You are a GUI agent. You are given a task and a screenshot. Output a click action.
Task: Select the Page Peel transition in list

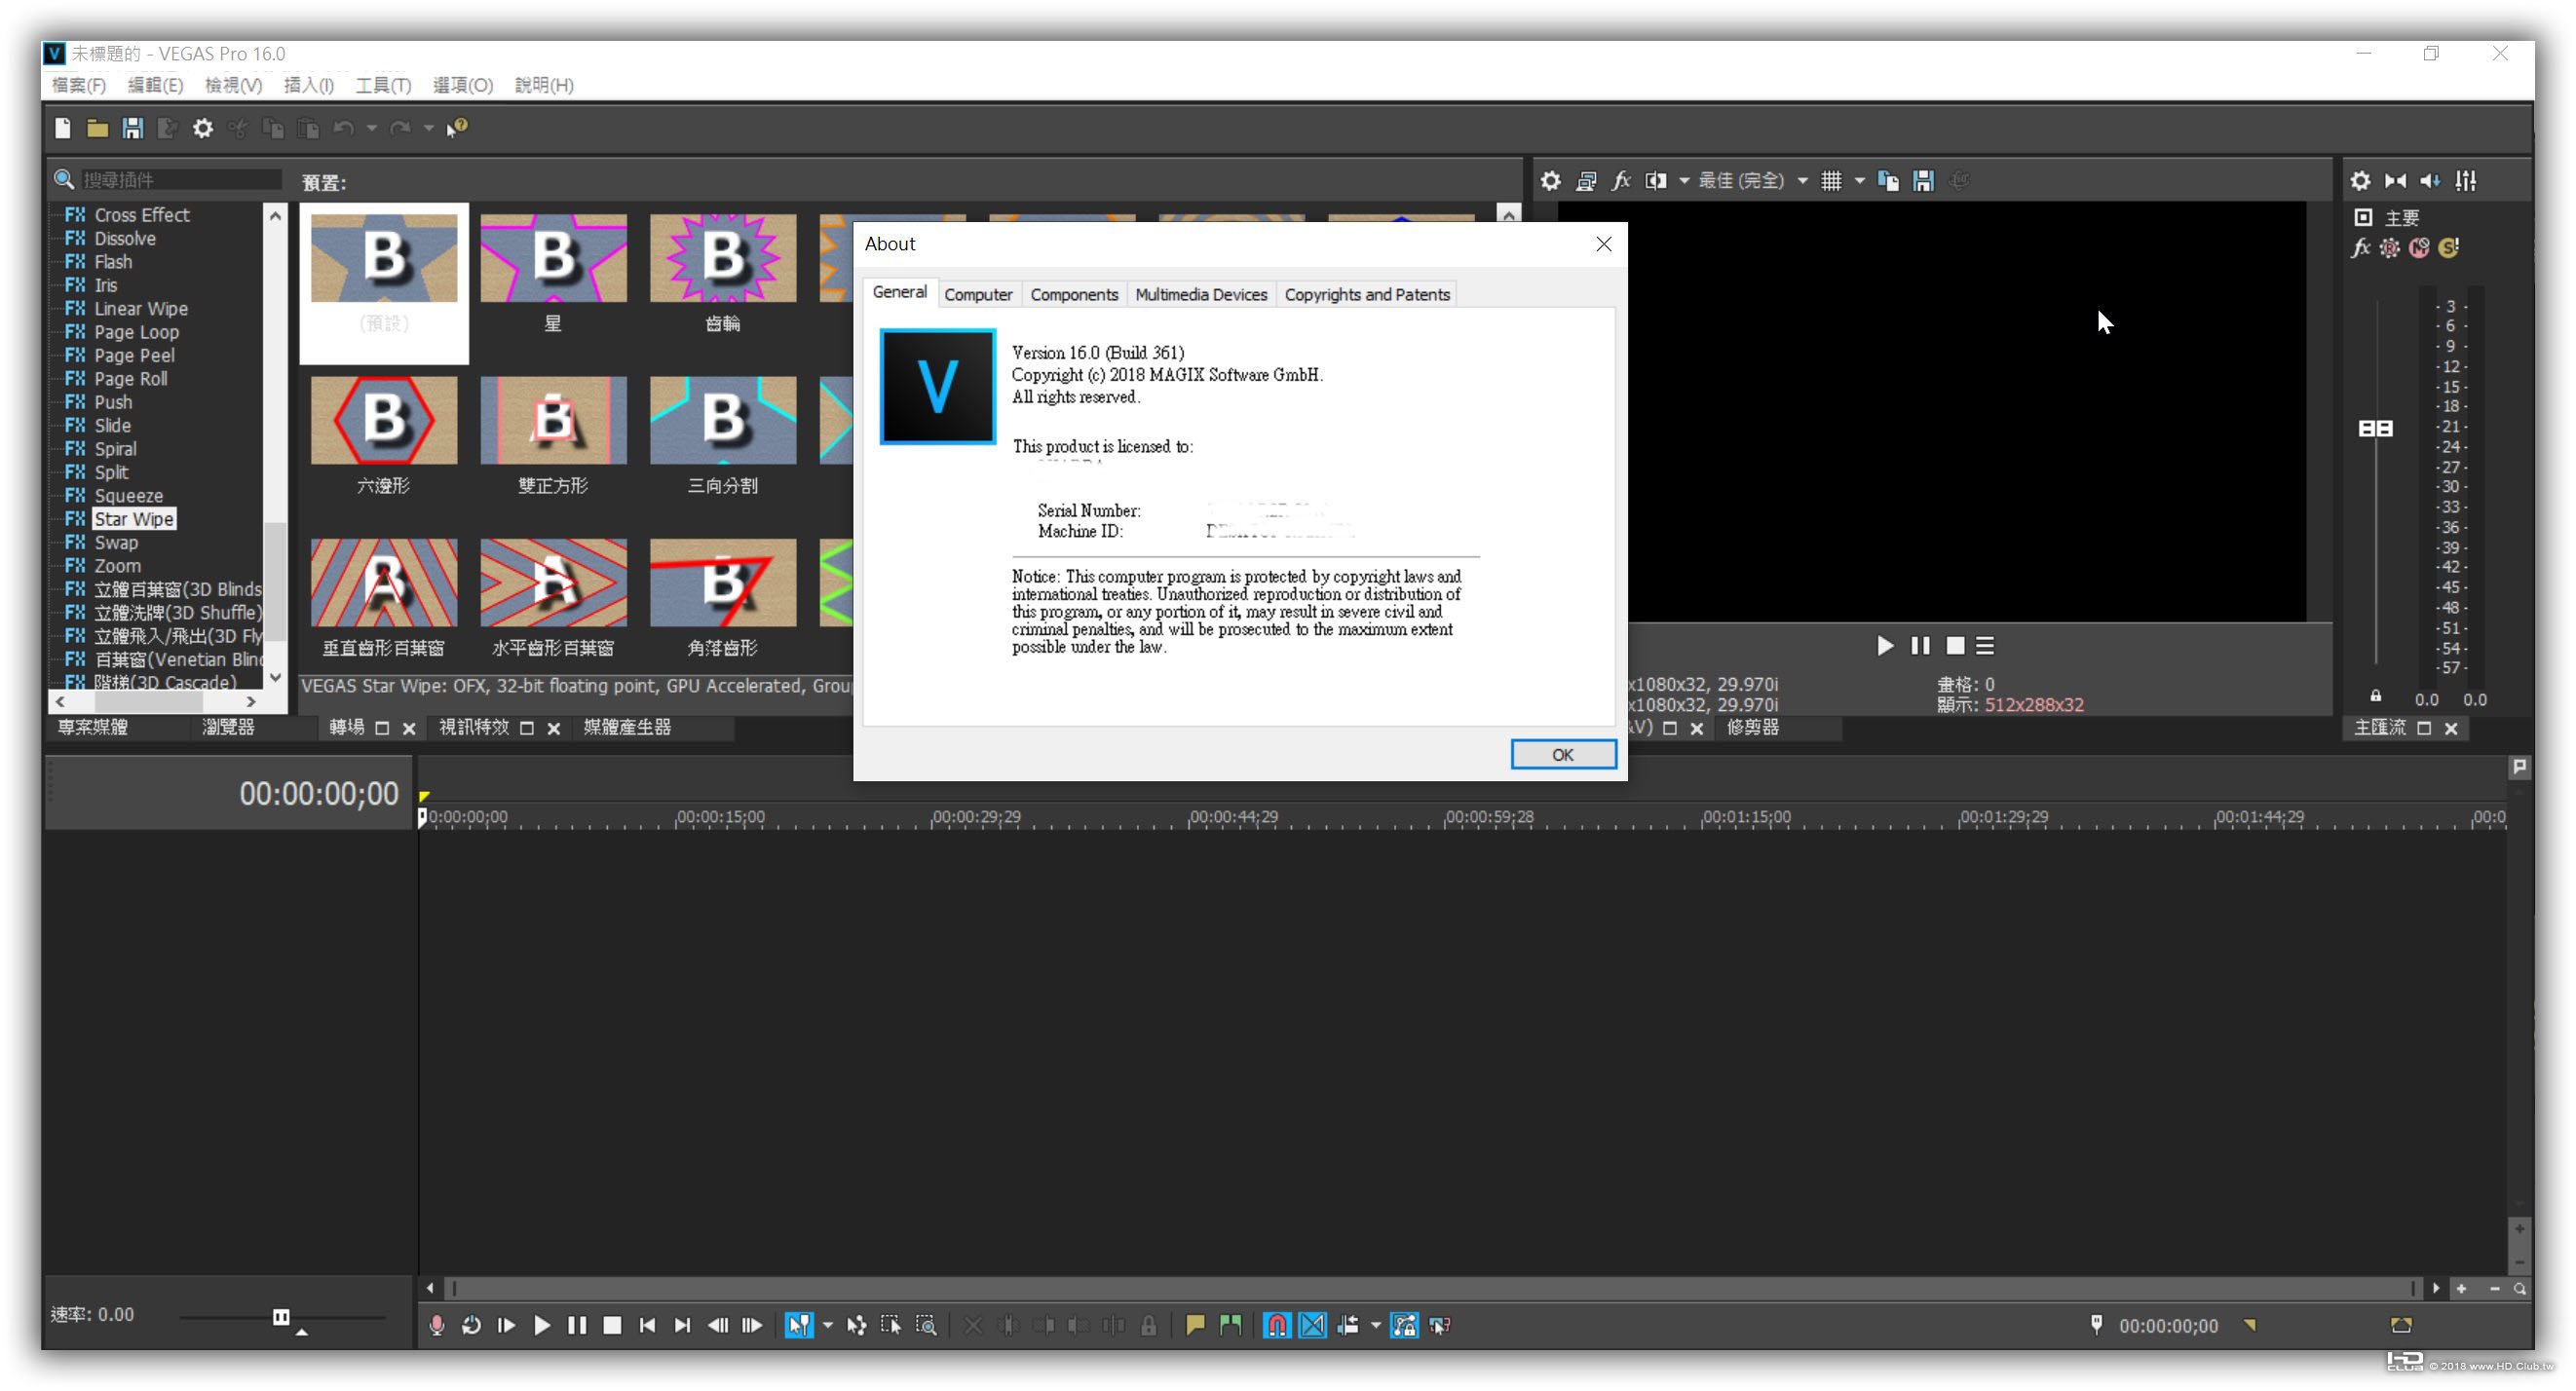(x=134, y=355)
